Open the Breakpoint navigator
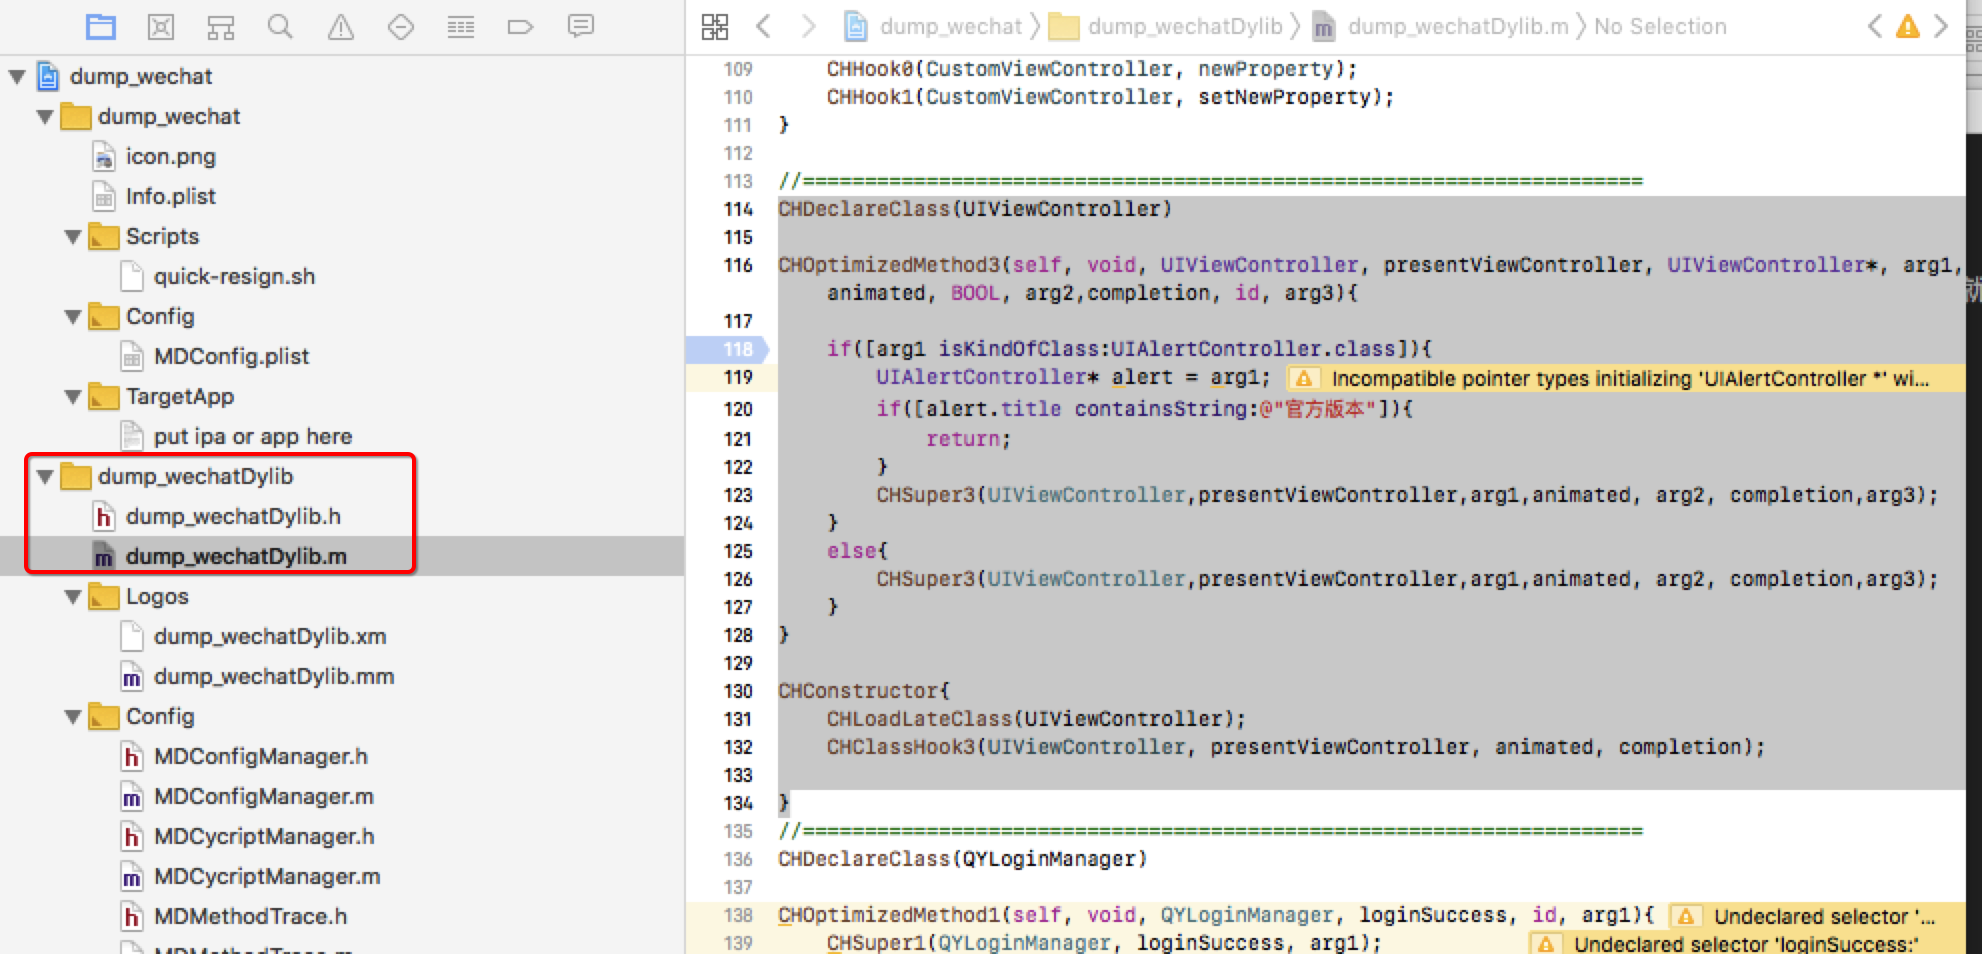This screenshot has height=954, width=1982. coord(521,27)
